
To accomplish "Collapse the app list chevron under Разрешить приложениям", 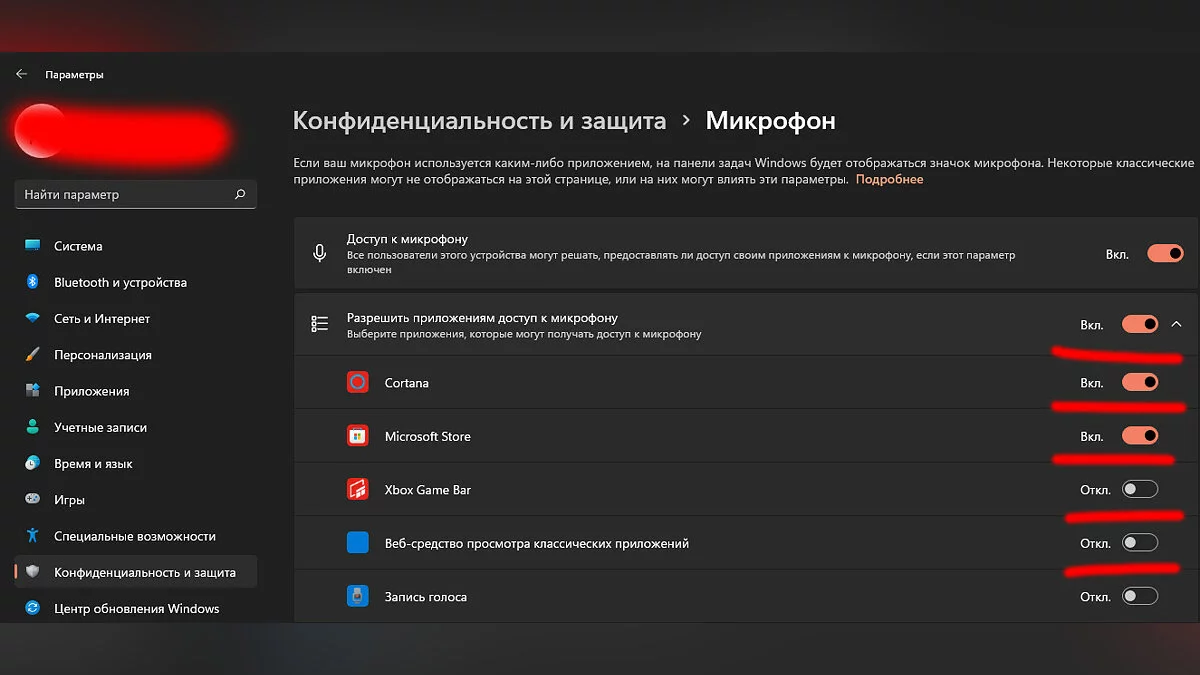I will 1176,324.
